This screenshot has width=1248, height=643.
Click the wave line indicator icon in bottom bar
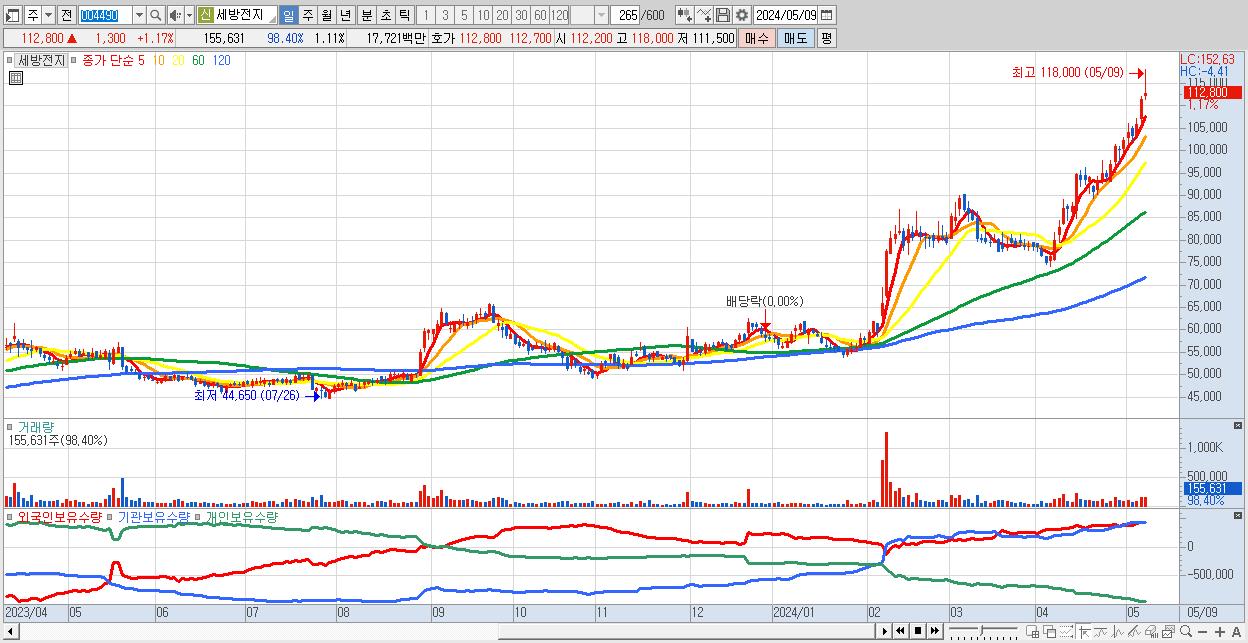1101,632
